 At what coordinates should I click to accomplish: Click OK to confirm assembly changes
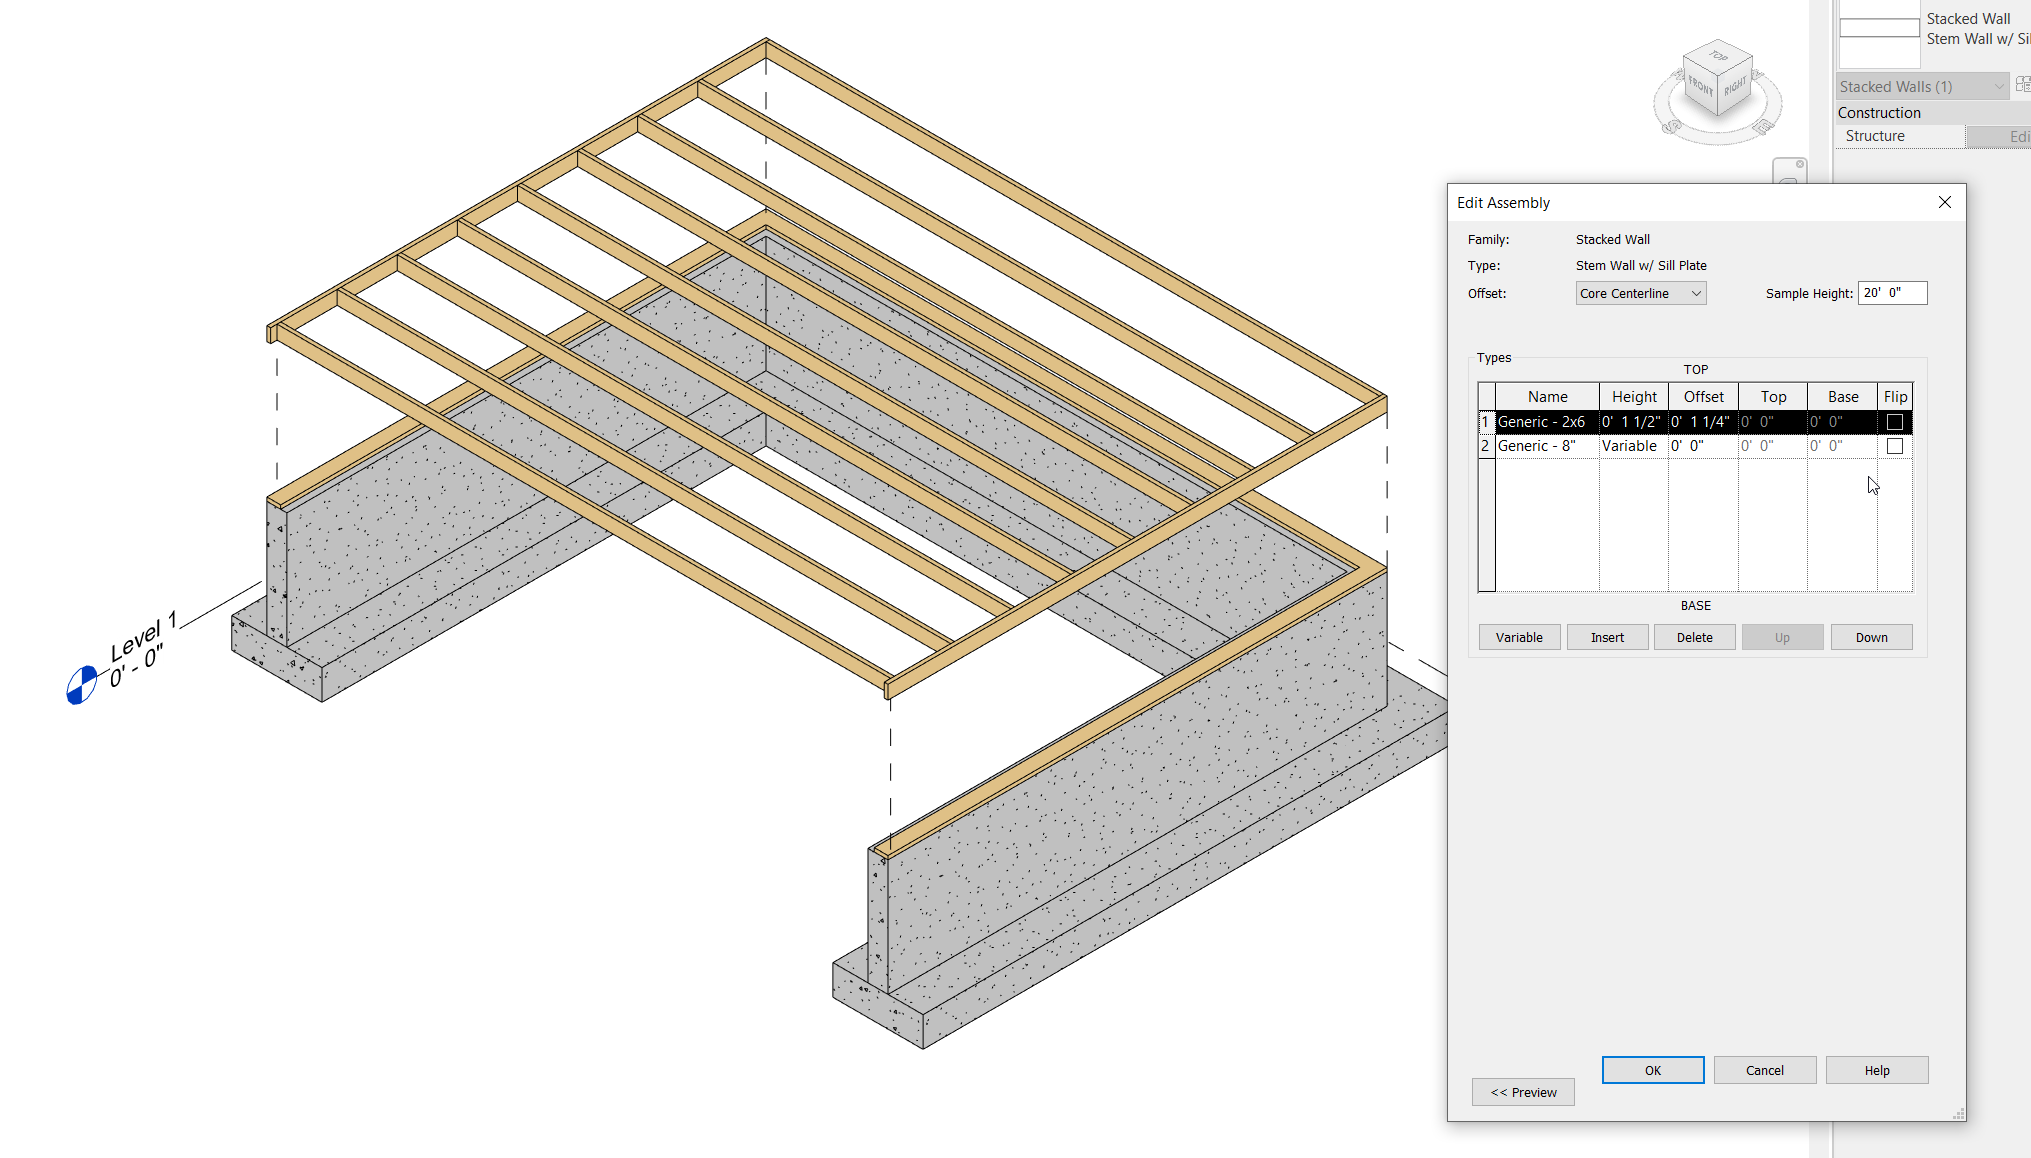tap(1652, 1069)
